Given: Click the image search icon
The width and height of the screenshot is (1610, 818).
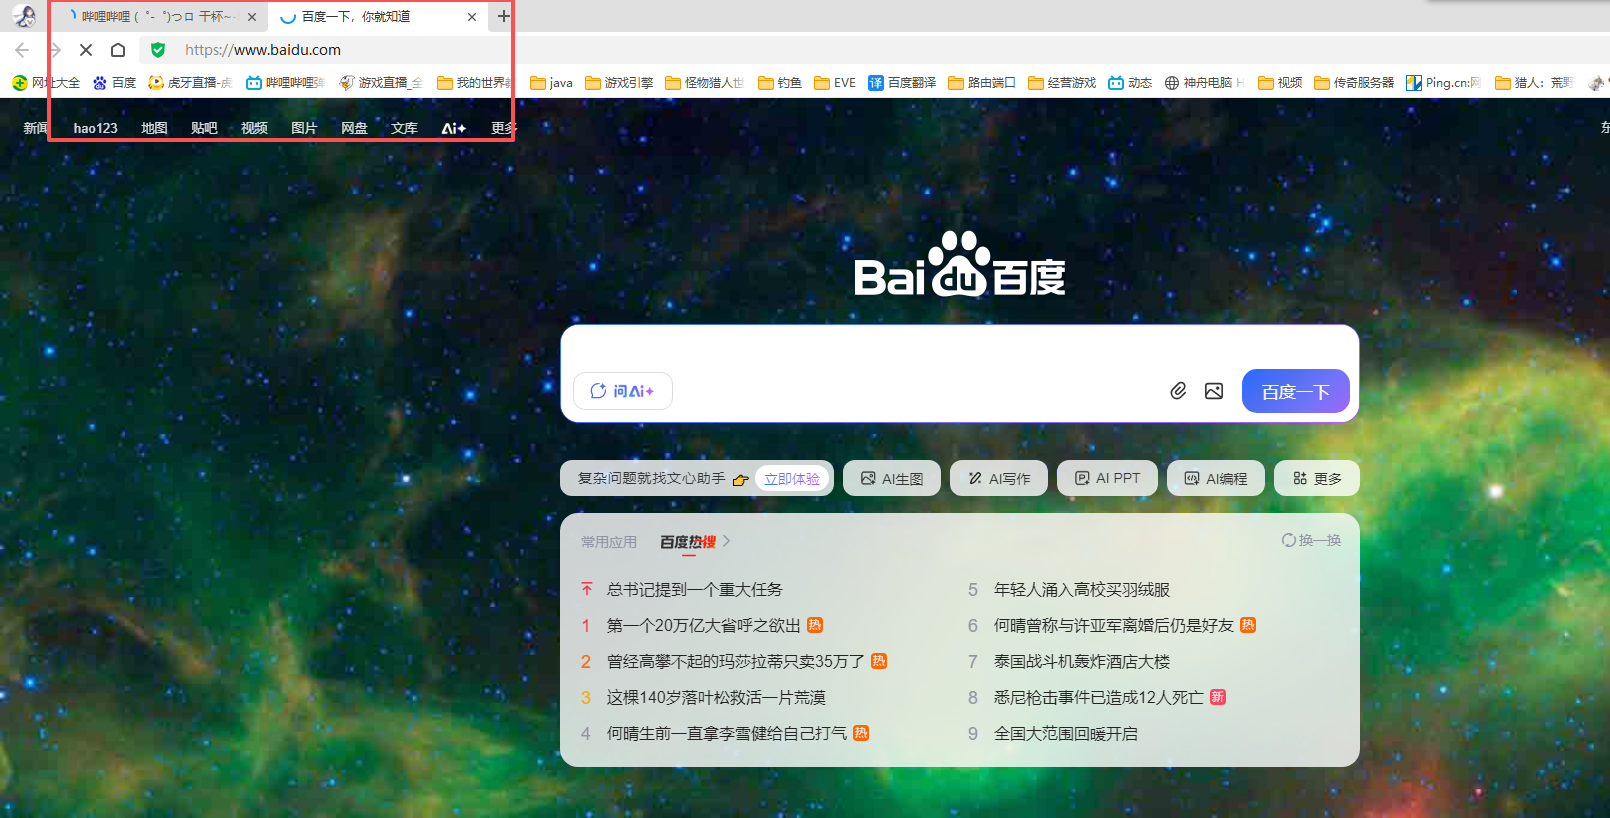Looking at the screenshot, I should [x=1214, y=391].
